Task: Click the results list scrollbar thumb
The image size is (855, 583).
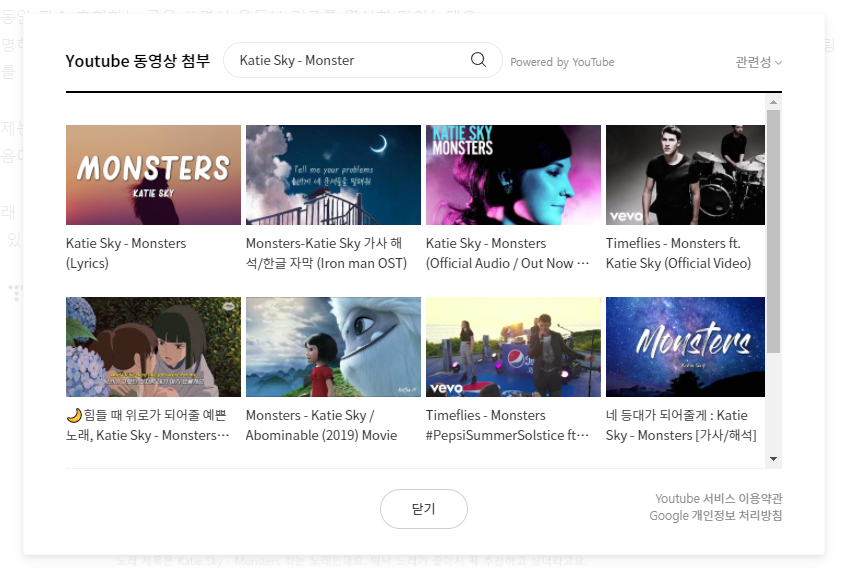Action: click(x=773, y=231)
